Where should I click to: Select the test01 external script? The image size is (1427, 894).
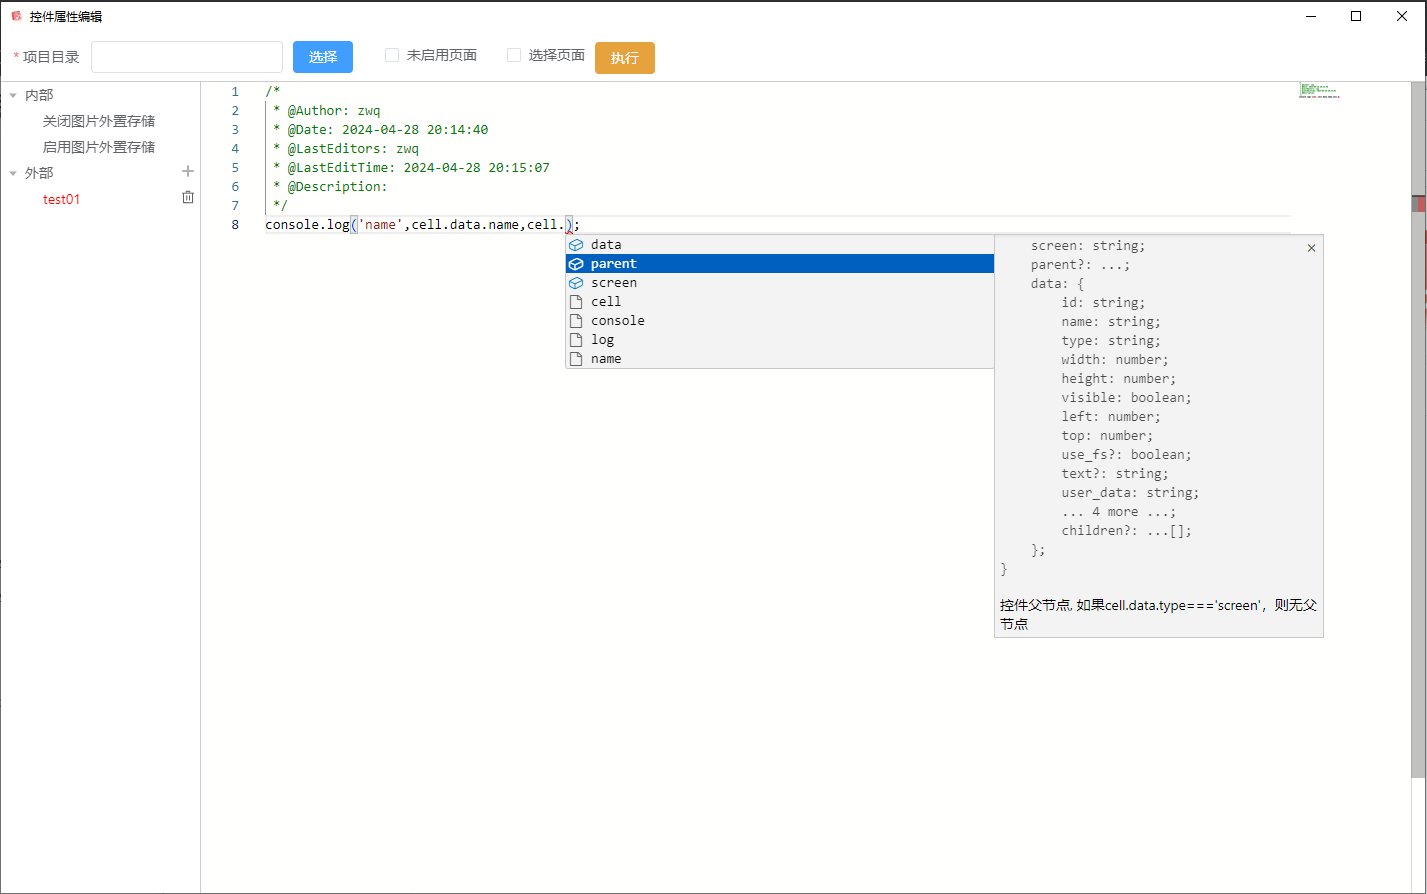[x=61, y=199]
